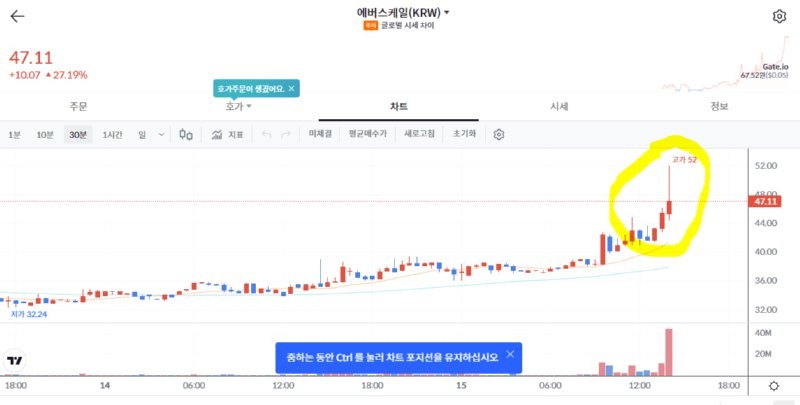Viewport: 800px width, 405px height.
Task: Click the 새로고침 refresh button
Action: pos(419,134)
